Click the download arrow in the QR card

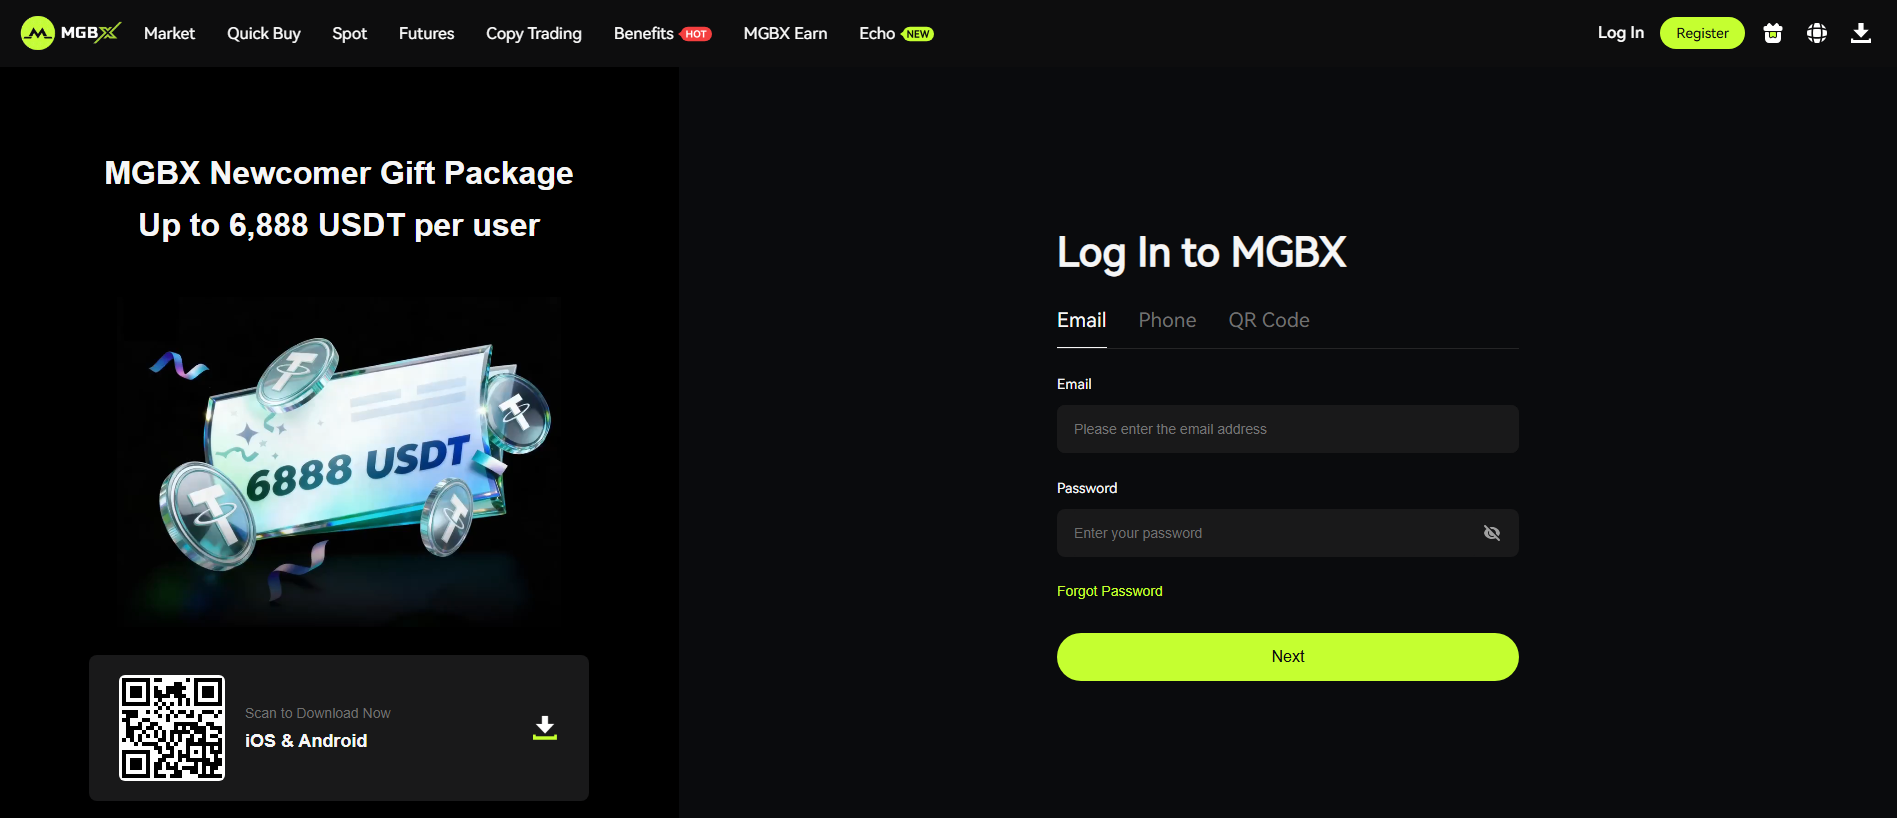(x=545, y=728)
